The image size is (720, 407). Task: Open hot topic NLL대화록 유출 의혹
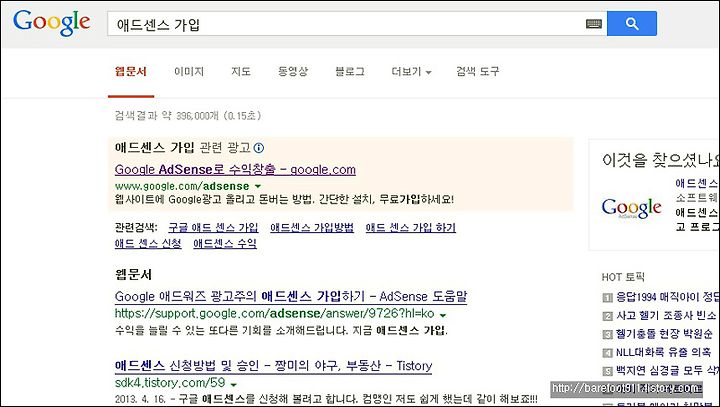[663, 352]
